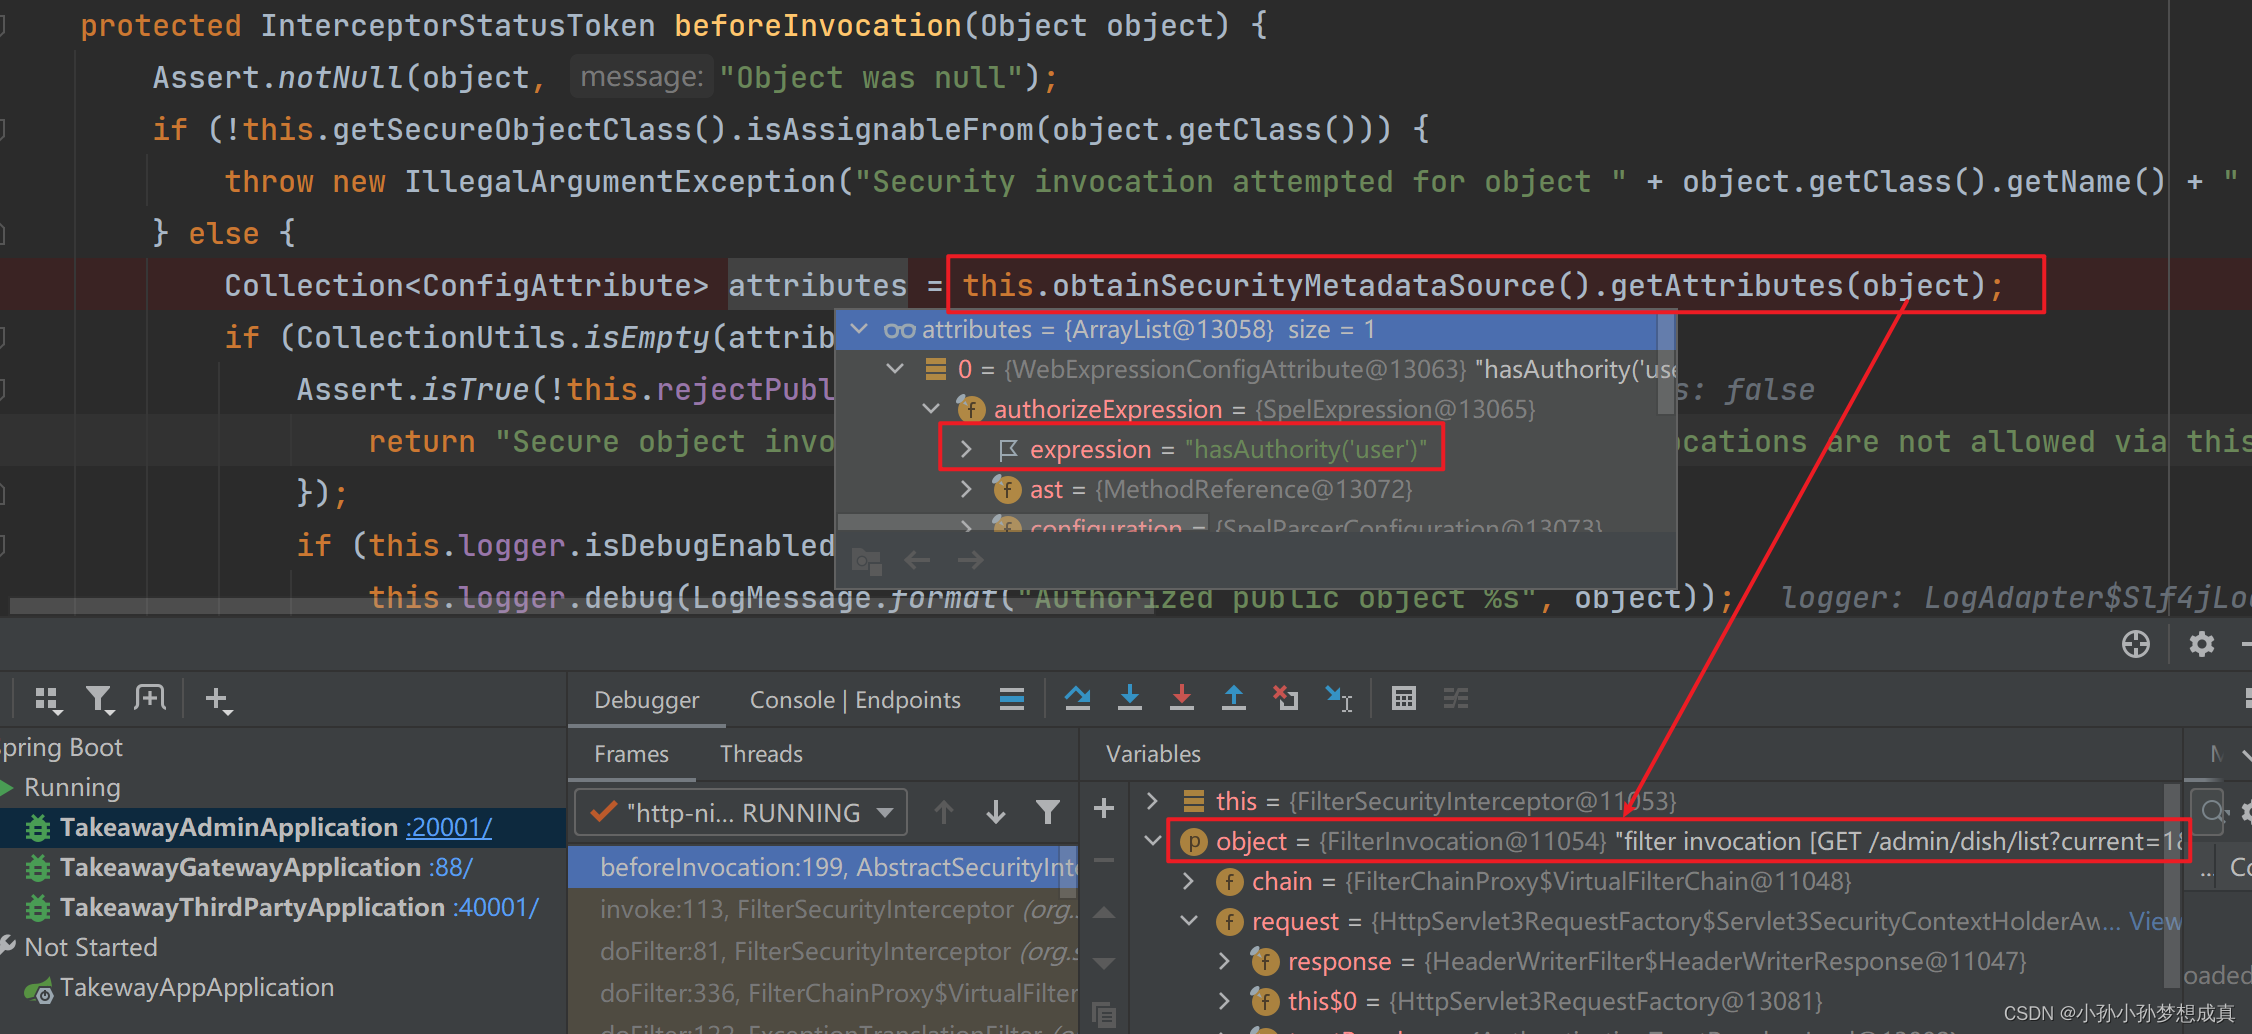Click the filter frames funnel icon
This screenshot has width=2252, height=1034.
click(x=1048, y=812)
